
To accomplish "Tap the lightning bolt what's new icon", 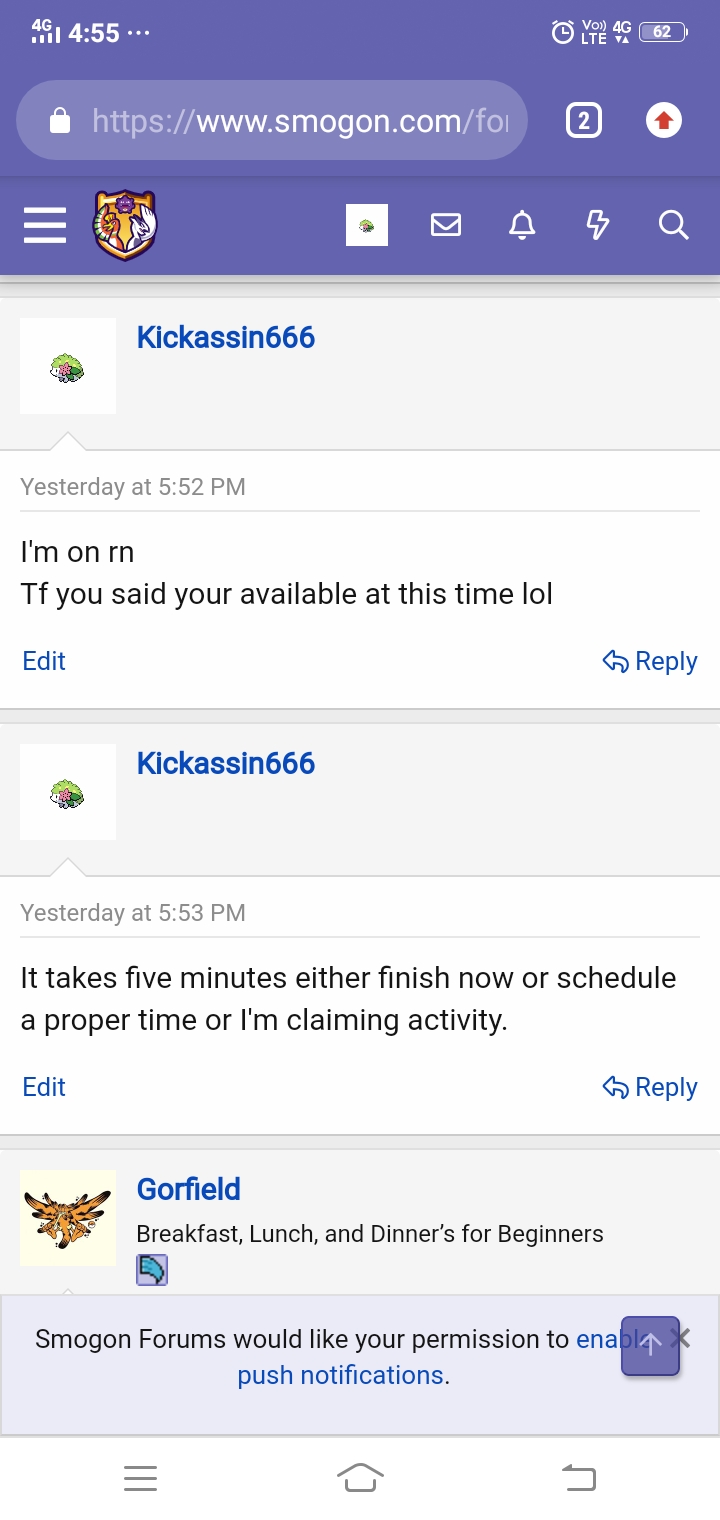I will point(597,226).
